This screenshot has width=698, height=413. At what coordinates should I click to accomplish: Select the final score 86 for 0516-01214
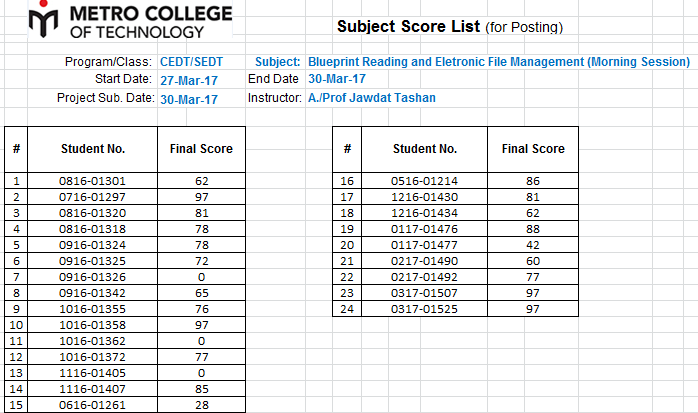tap(533, 181)
